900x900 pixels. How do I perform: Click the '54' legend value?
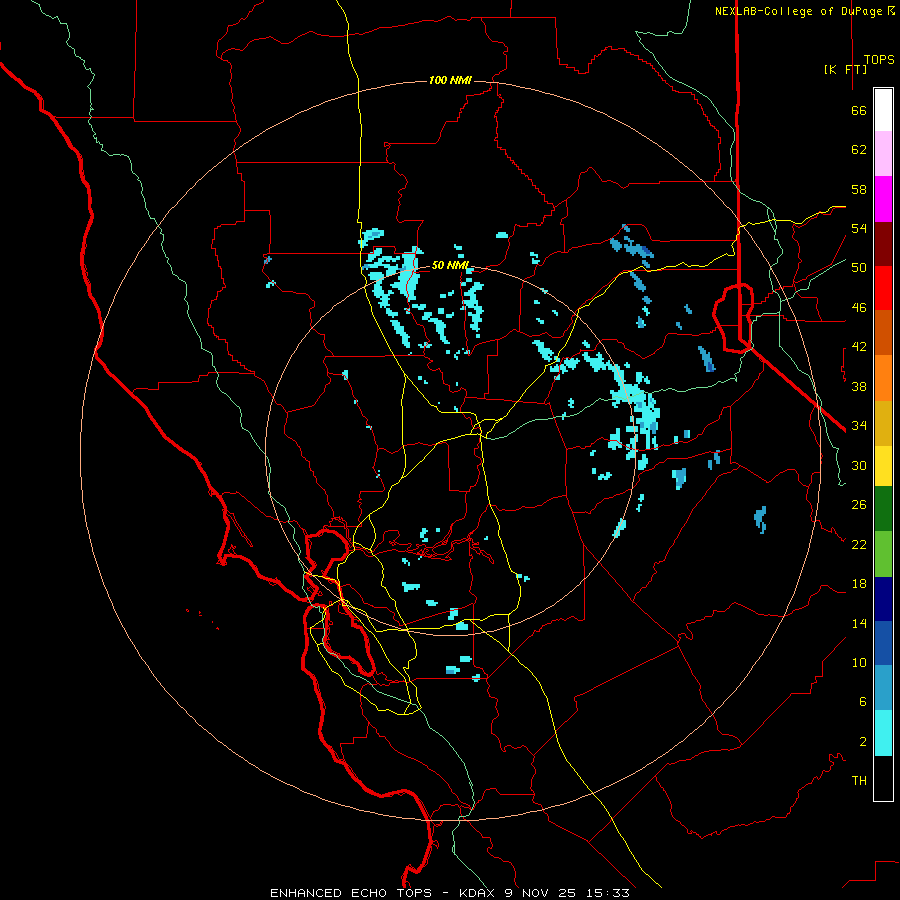point(859,228)
